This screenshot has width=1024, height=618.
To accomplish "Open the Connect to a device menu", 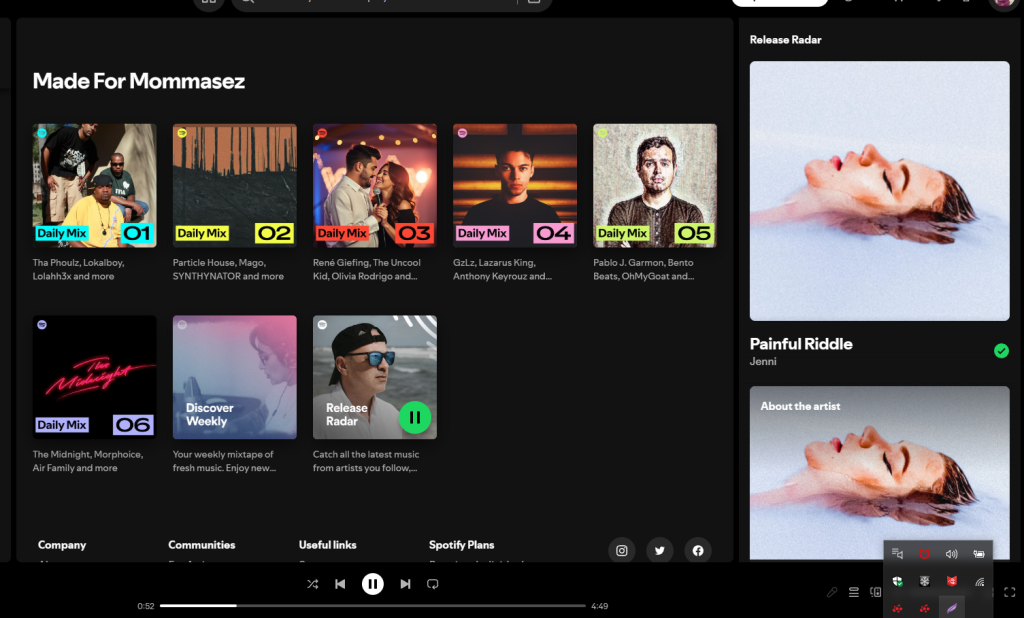I will point(875,592).
